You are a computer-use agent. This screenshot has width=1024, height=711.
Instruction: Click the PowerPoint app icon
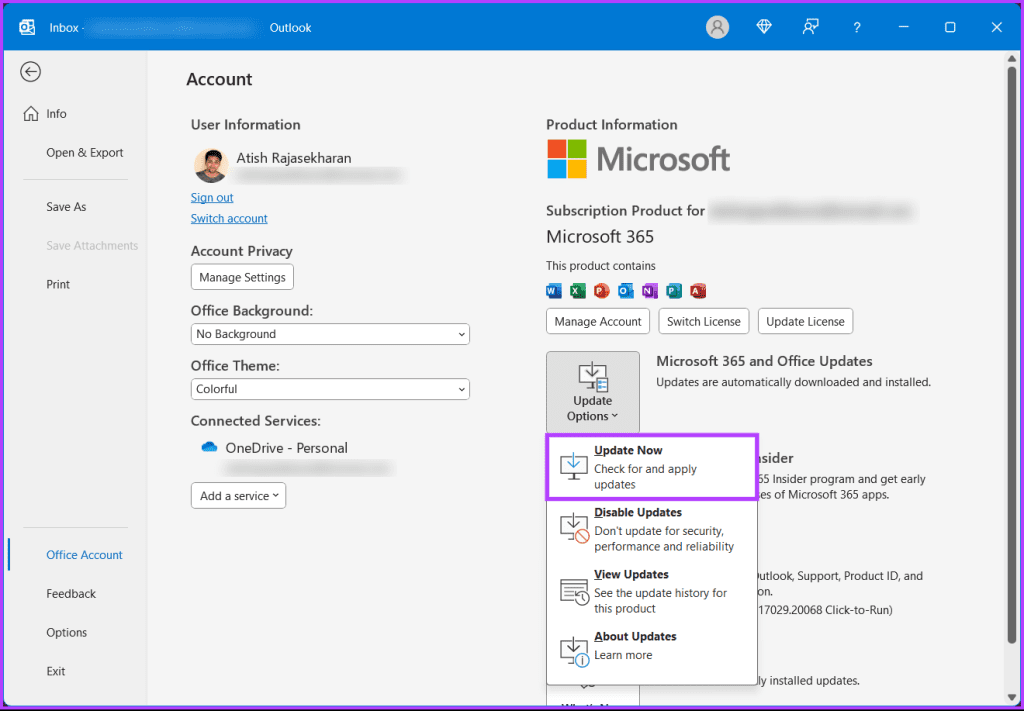[x=601, y=290]
